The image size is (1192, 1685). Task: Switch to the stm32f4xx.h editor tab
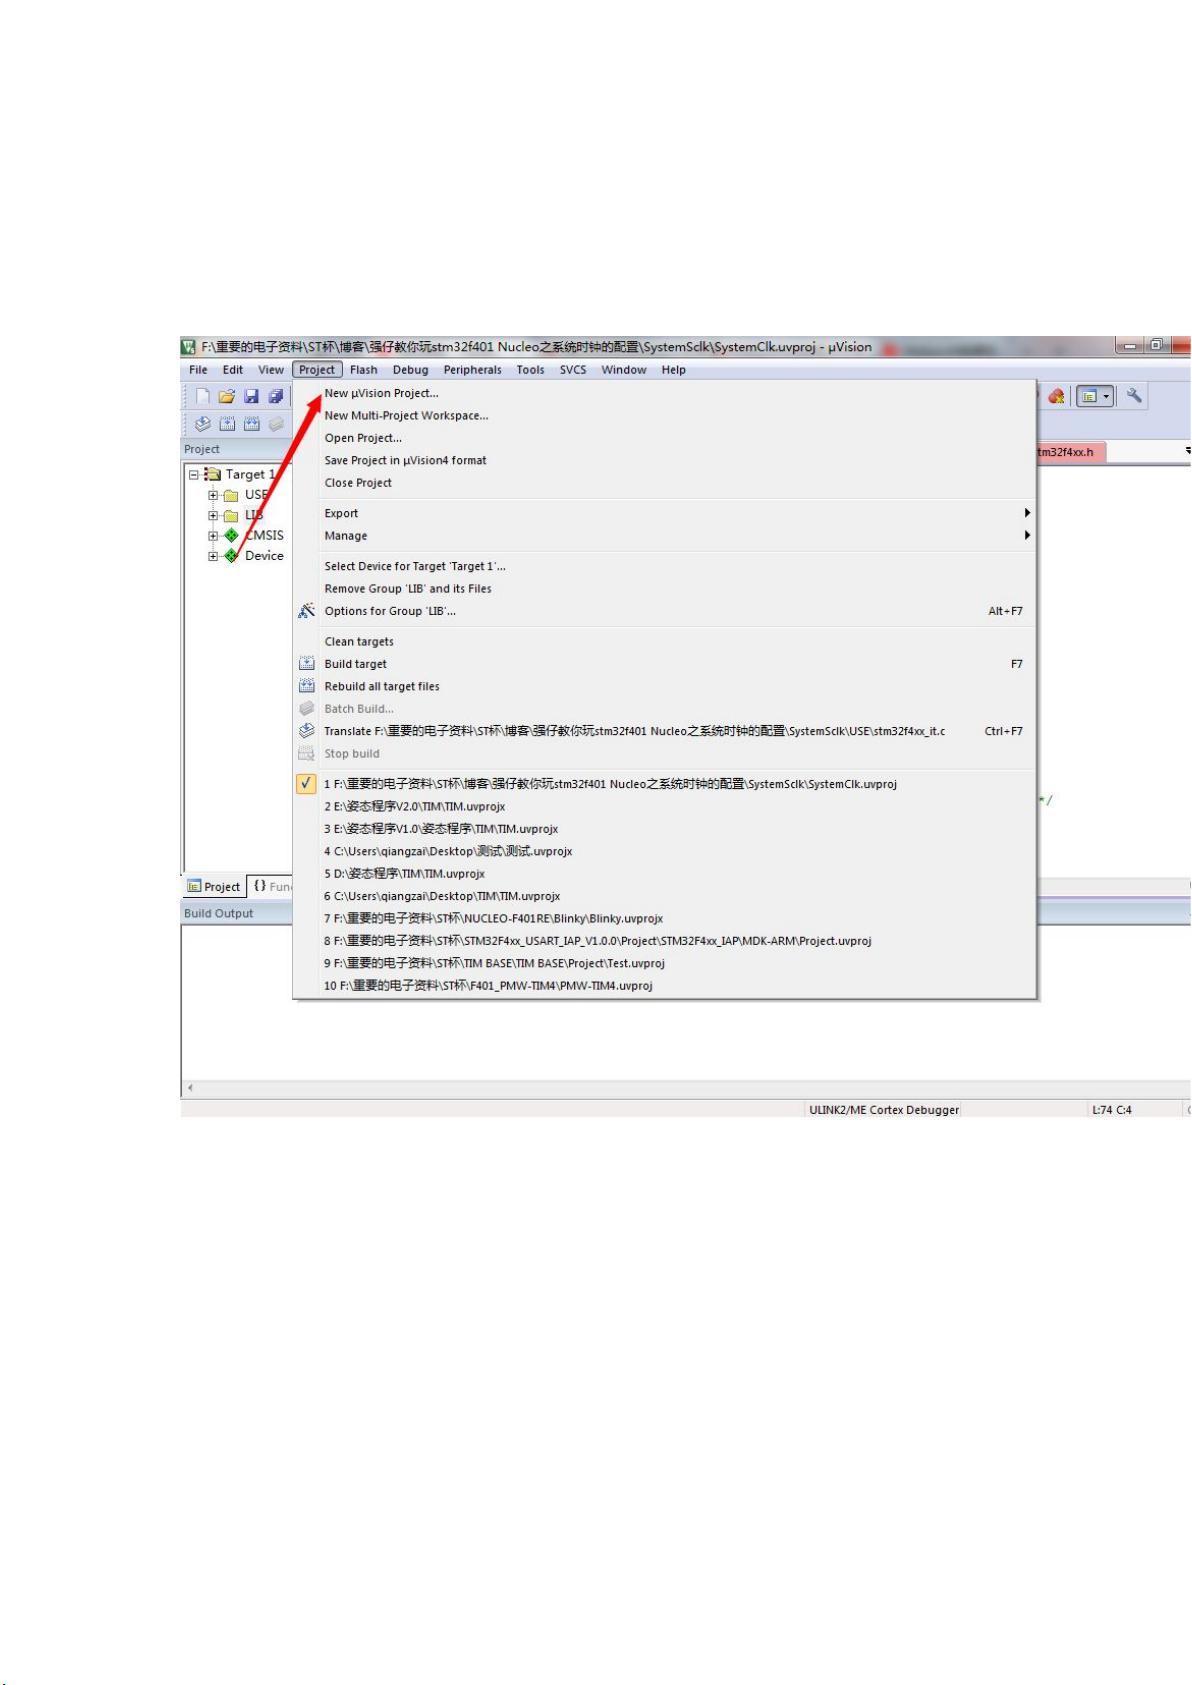coord(1070,452)
